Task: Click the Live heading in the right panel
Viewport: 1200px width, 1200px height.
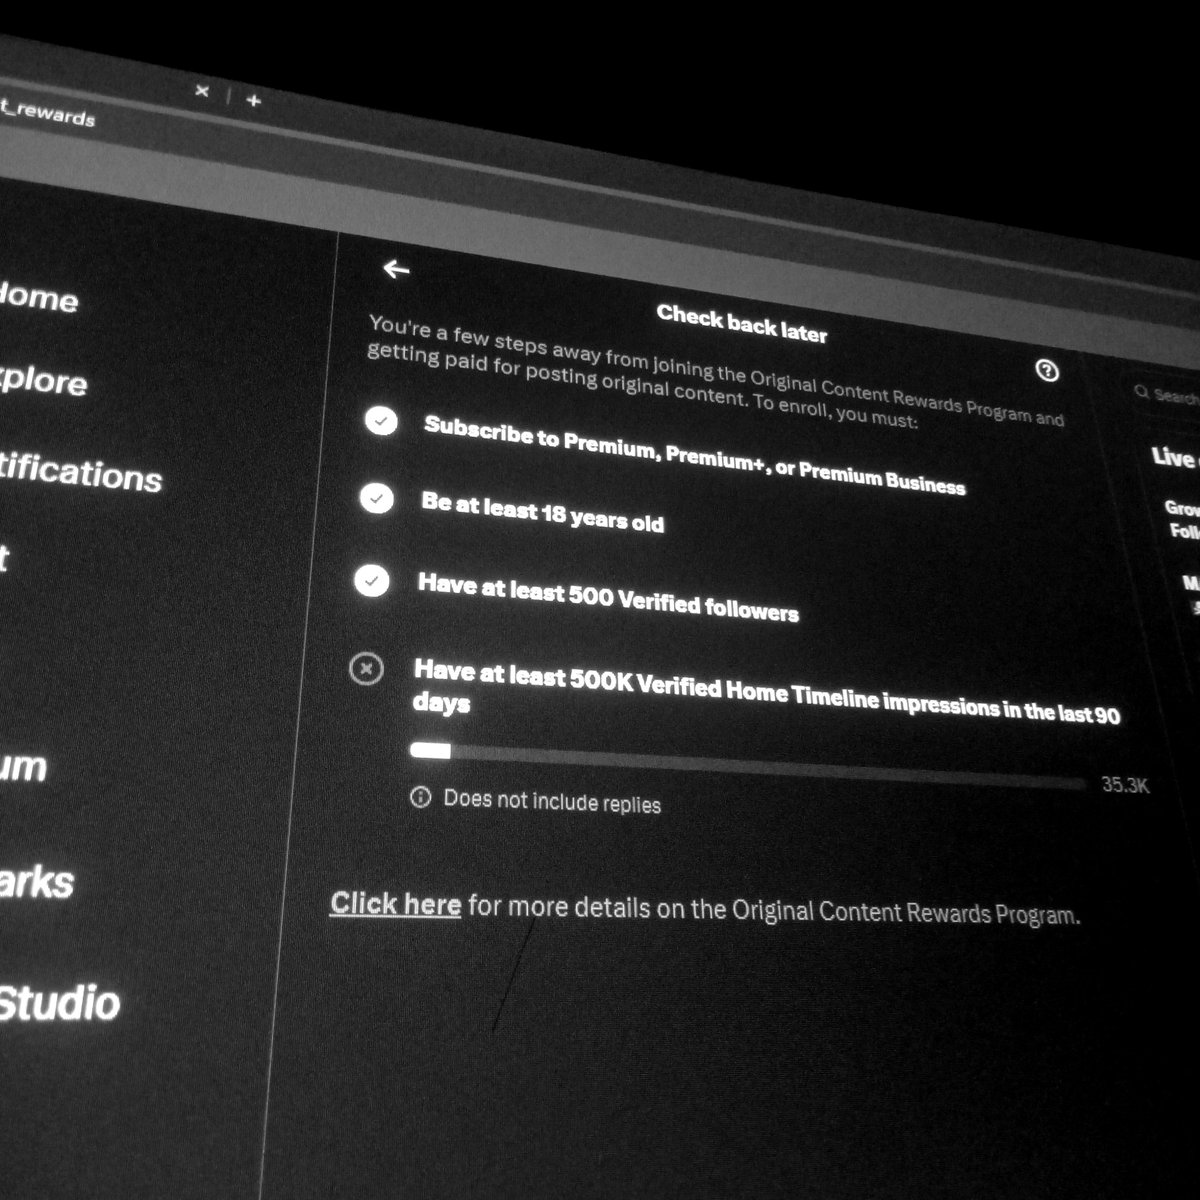Action: coord(1175,458)
